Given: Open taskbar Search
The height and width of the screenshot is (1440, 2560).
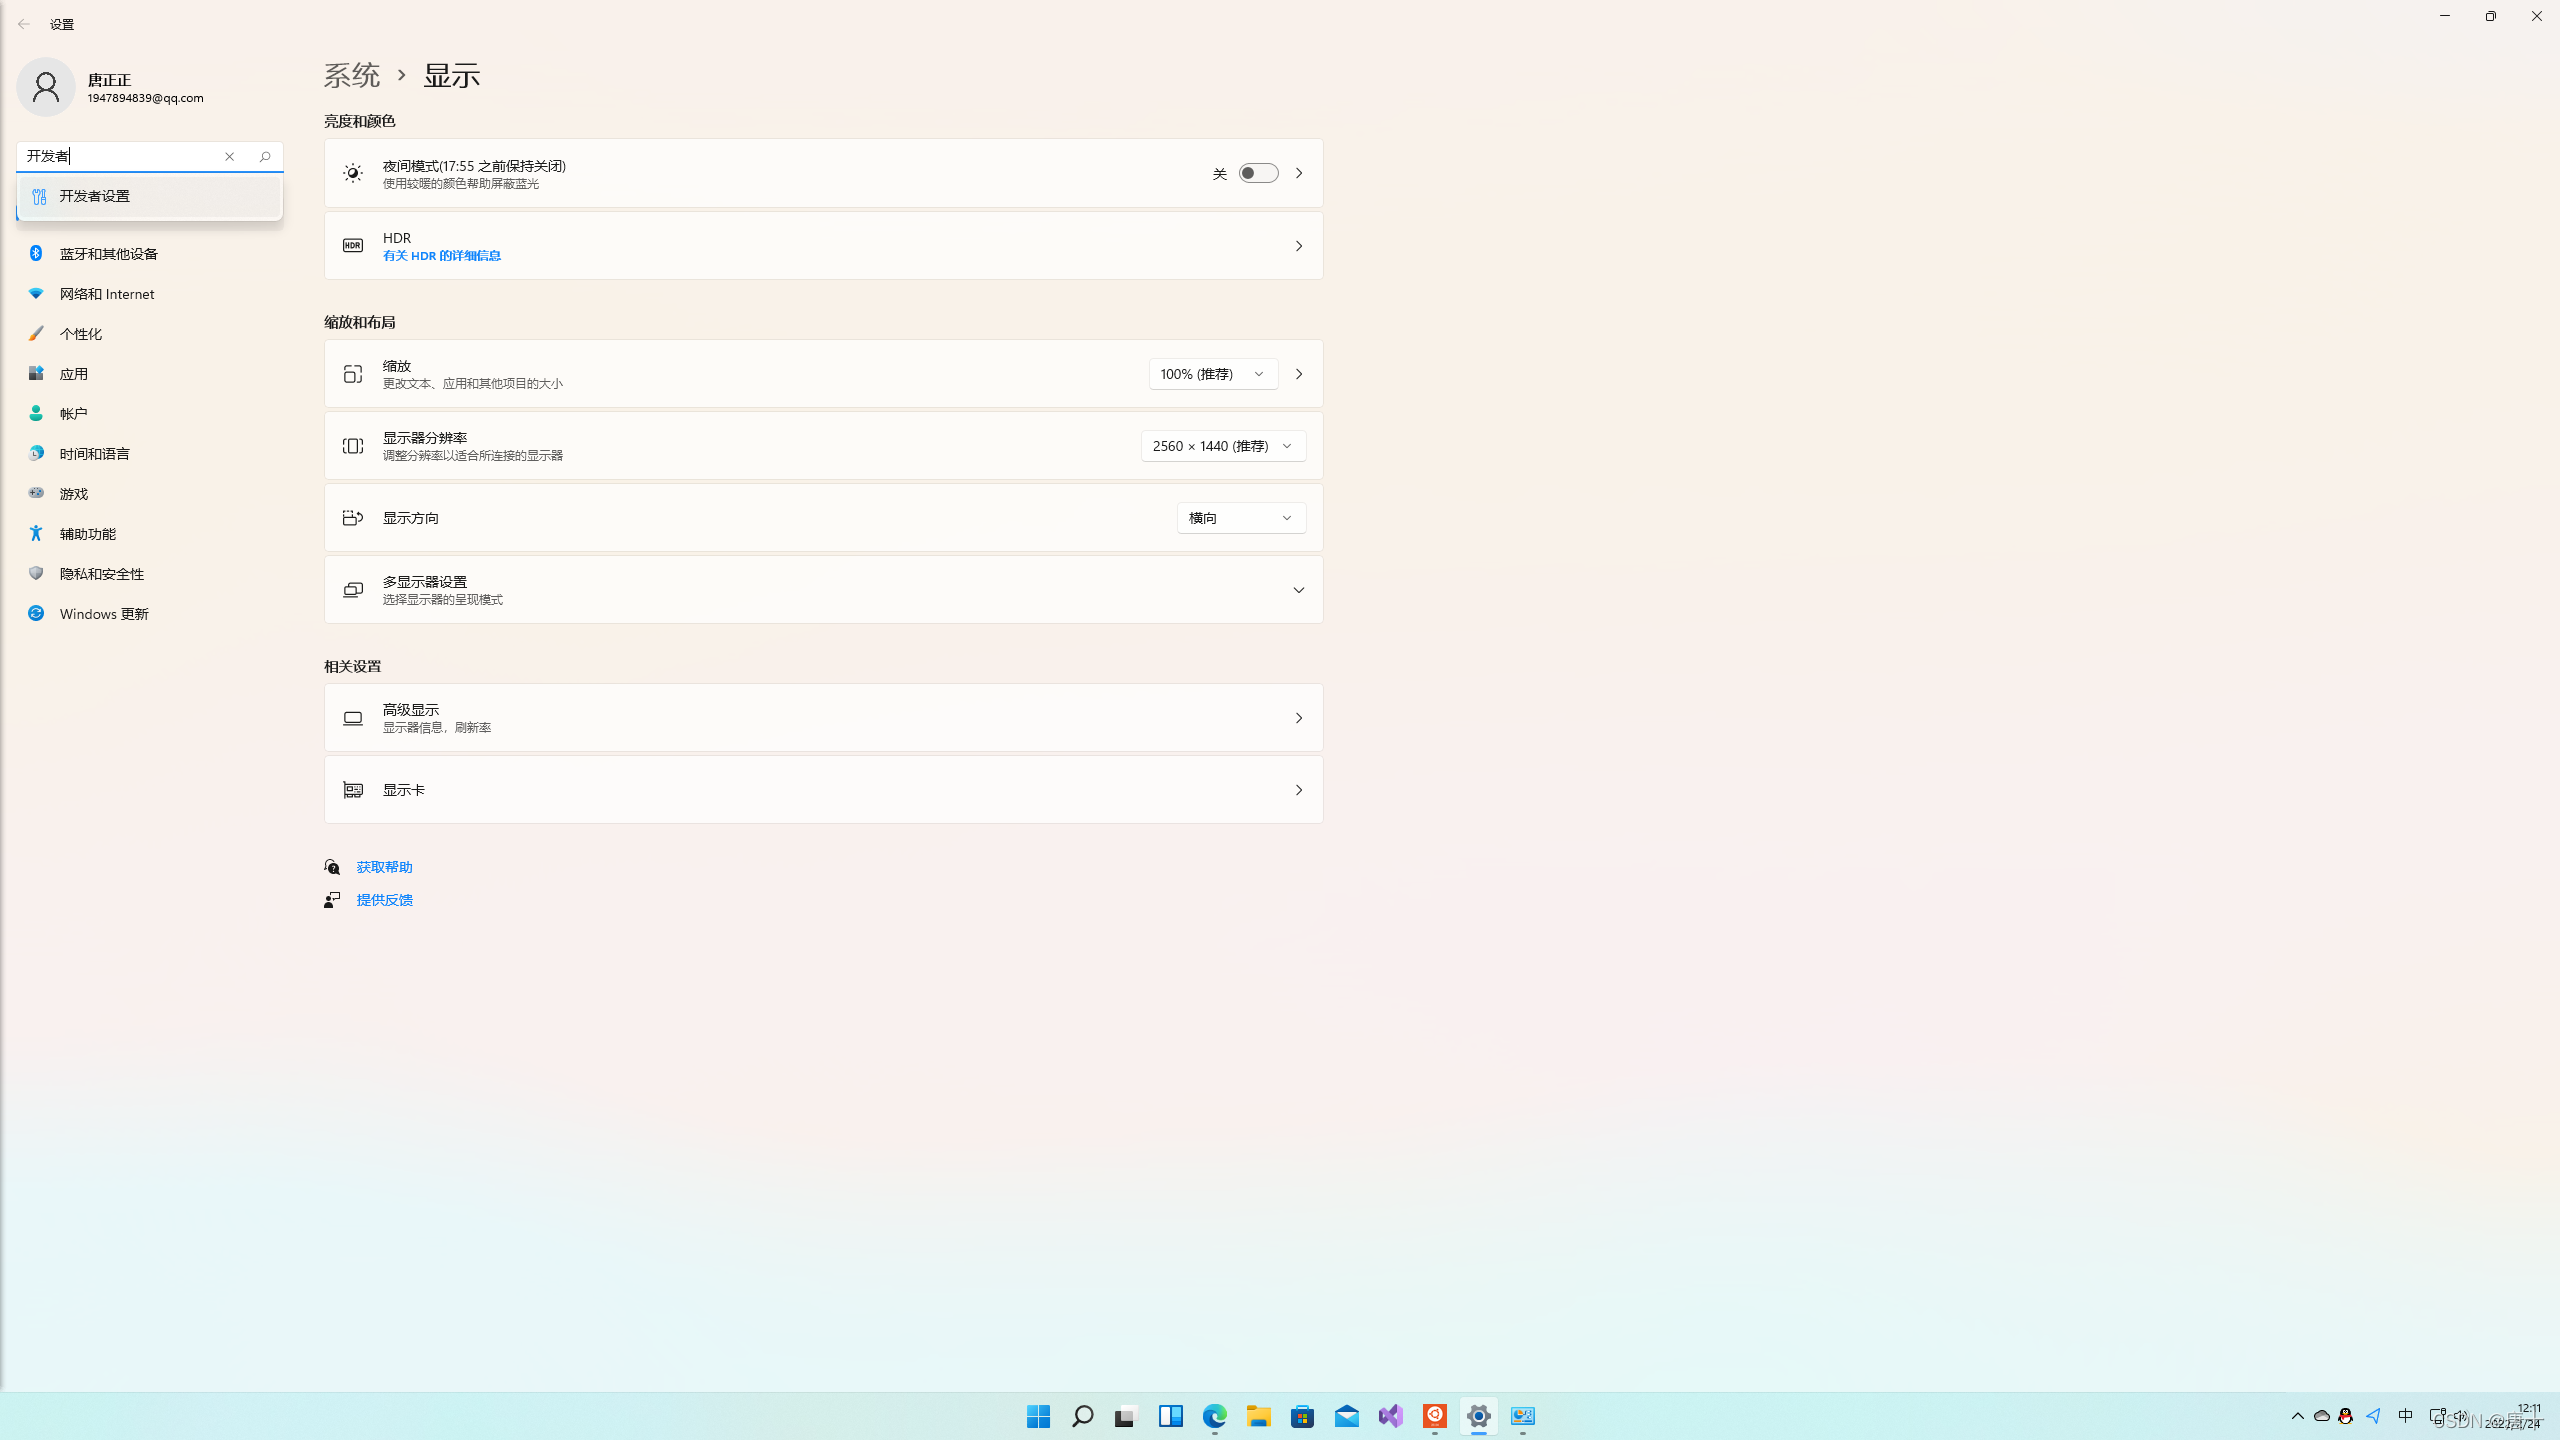Looking at the screenshot, I should click(1082, 1416).
